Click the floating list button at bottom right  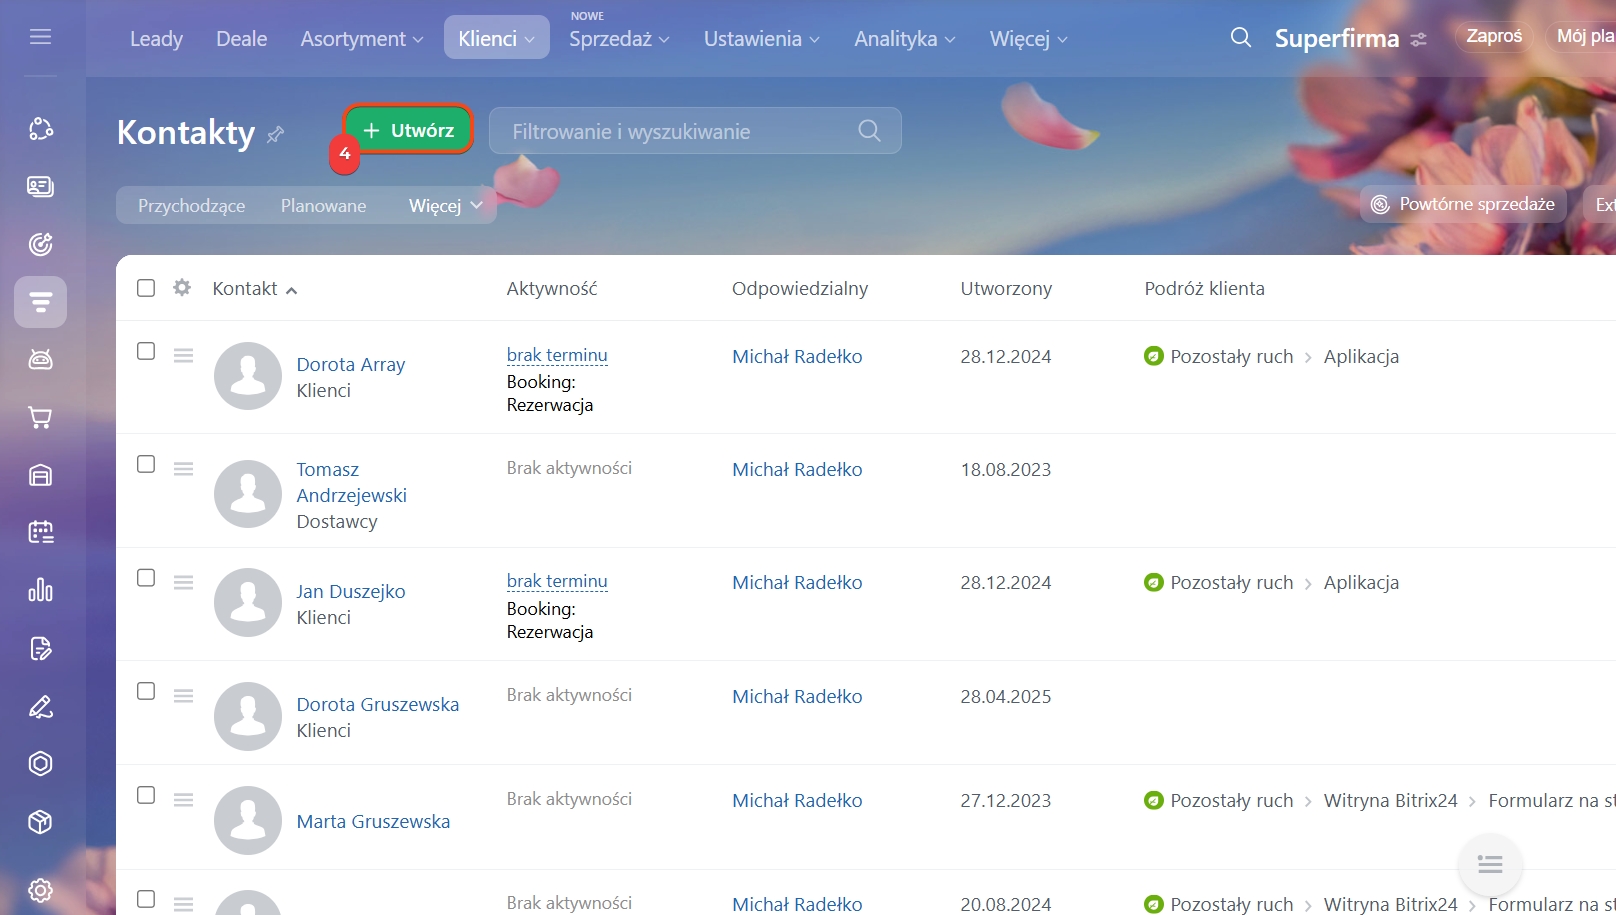[1490, 865]
